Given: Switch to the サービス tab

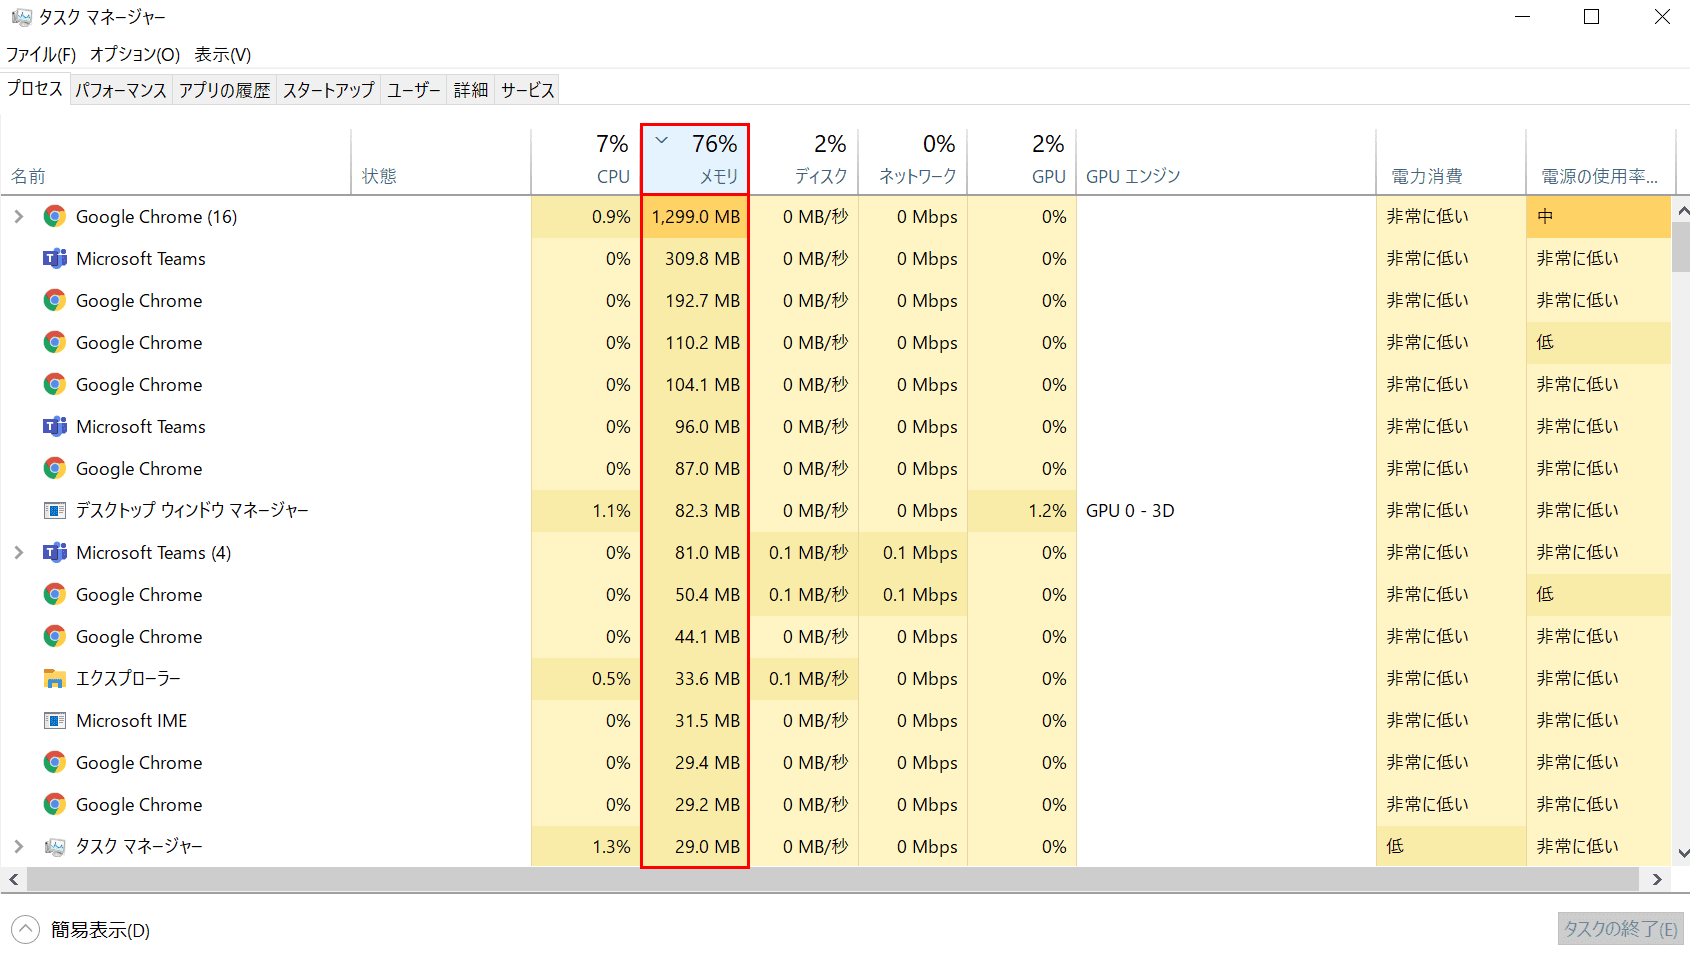Looking at the screenshot, I should (x=527, y=90).
